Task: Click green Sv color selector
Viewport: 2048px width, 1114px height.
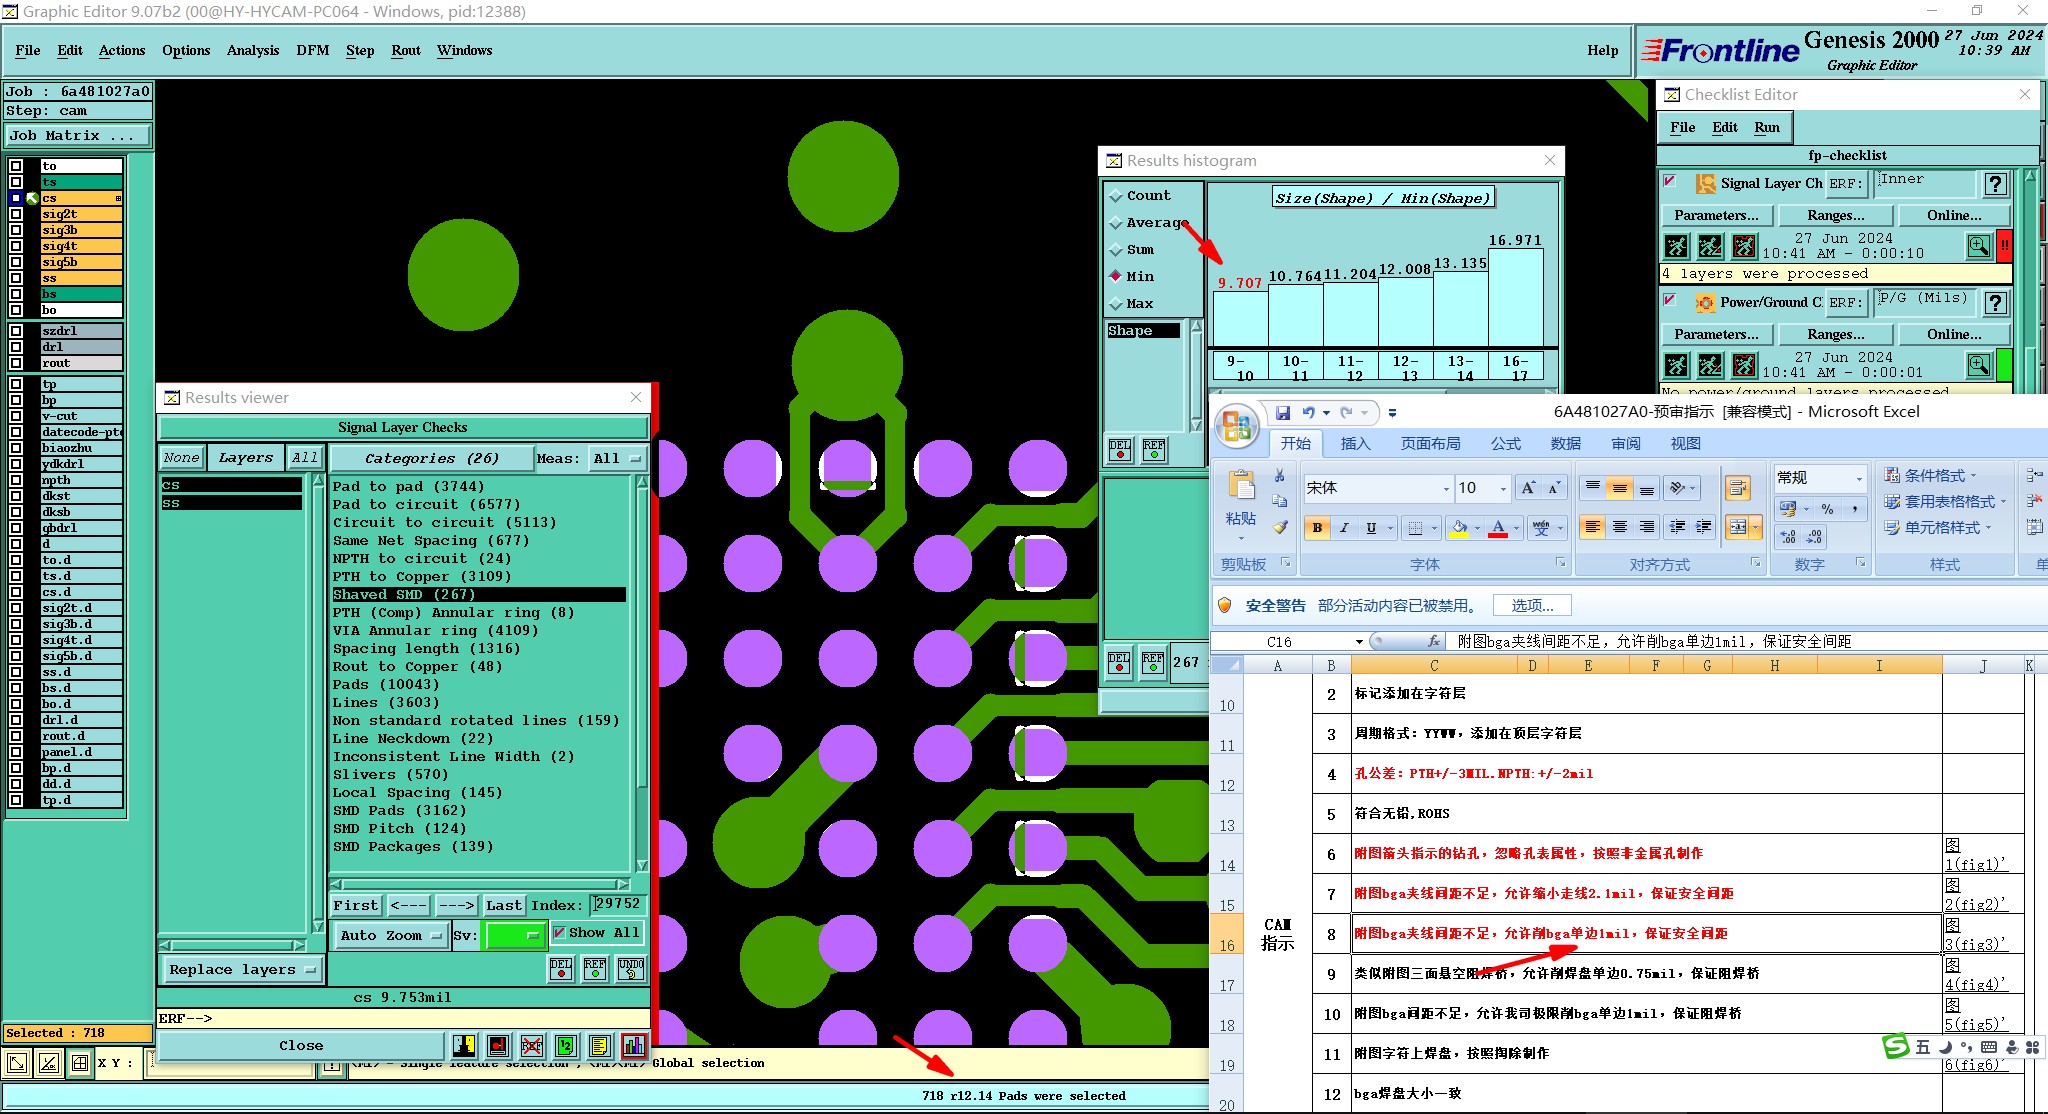Action: tap(514, 936)
